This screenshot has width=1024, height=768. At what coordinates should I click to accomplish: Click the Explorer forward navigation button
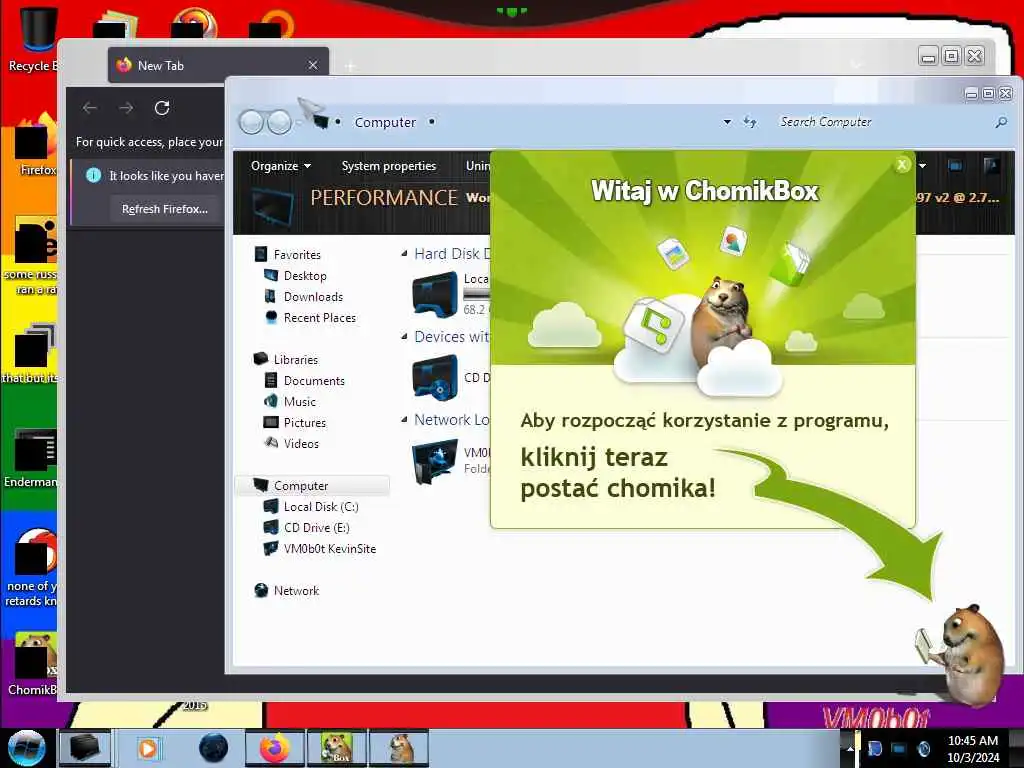coord(280,122)
